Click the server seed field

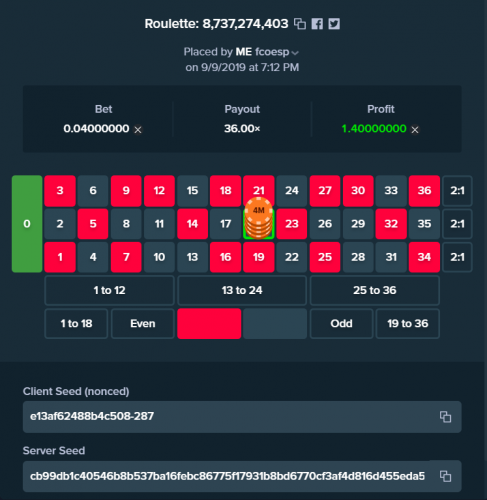[x=242, y=476]
